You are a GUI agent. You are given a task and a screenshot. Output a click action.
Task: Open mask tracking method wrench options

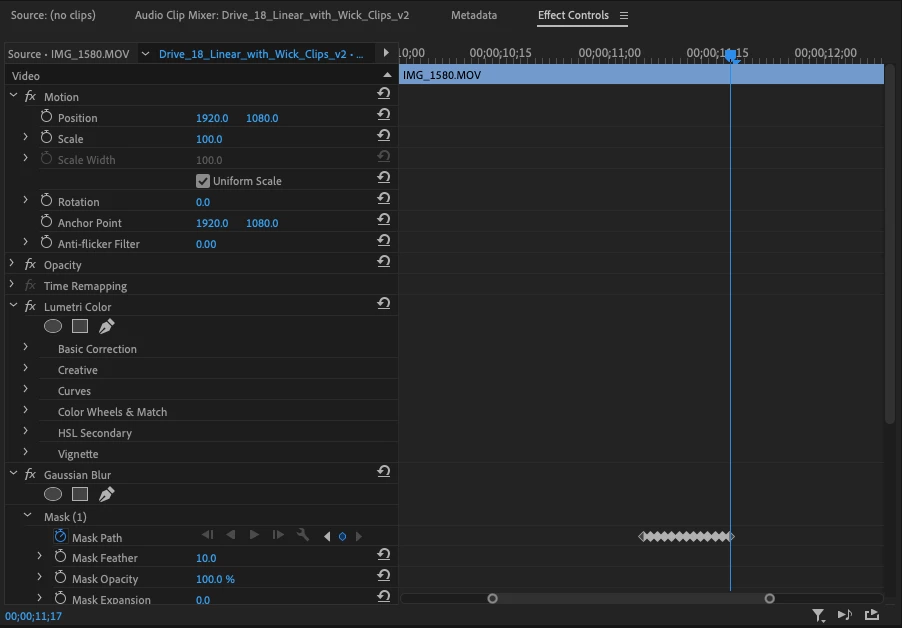click(x=303, y=535)
